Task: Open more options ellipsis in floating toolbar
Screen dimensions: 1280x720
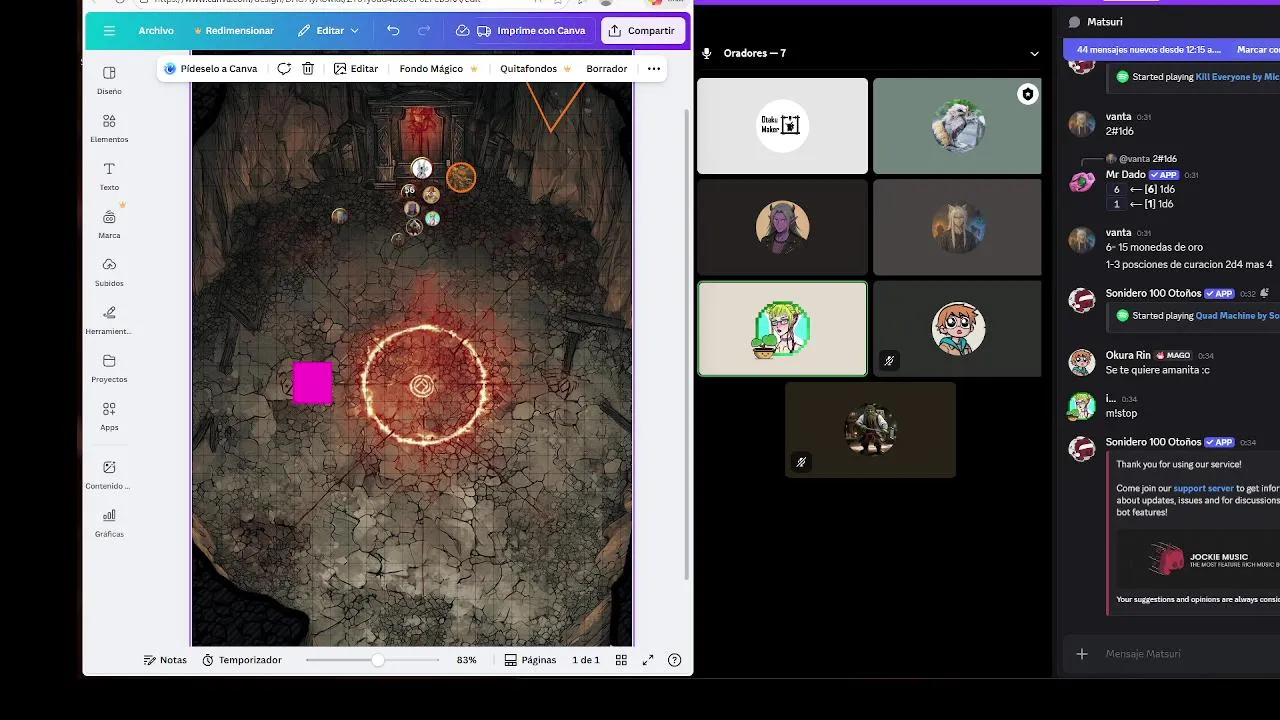Action: (x=654, y=69)
